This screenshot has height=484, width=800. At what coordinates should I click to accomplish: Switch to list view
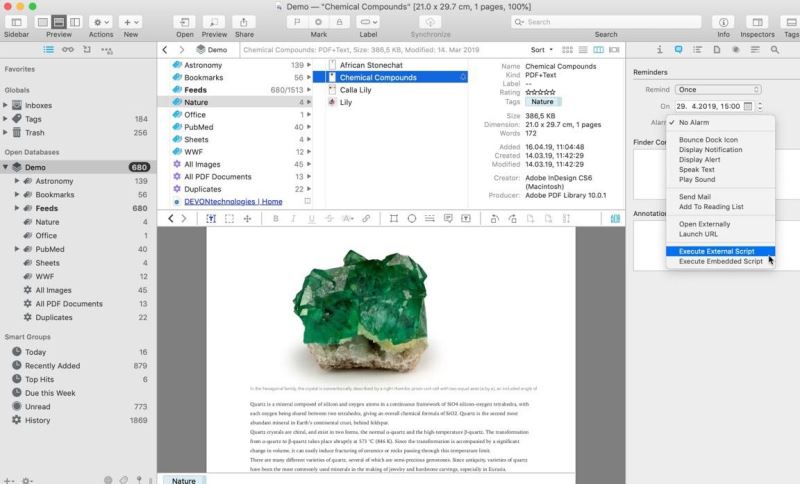click(x=583, y=49)
